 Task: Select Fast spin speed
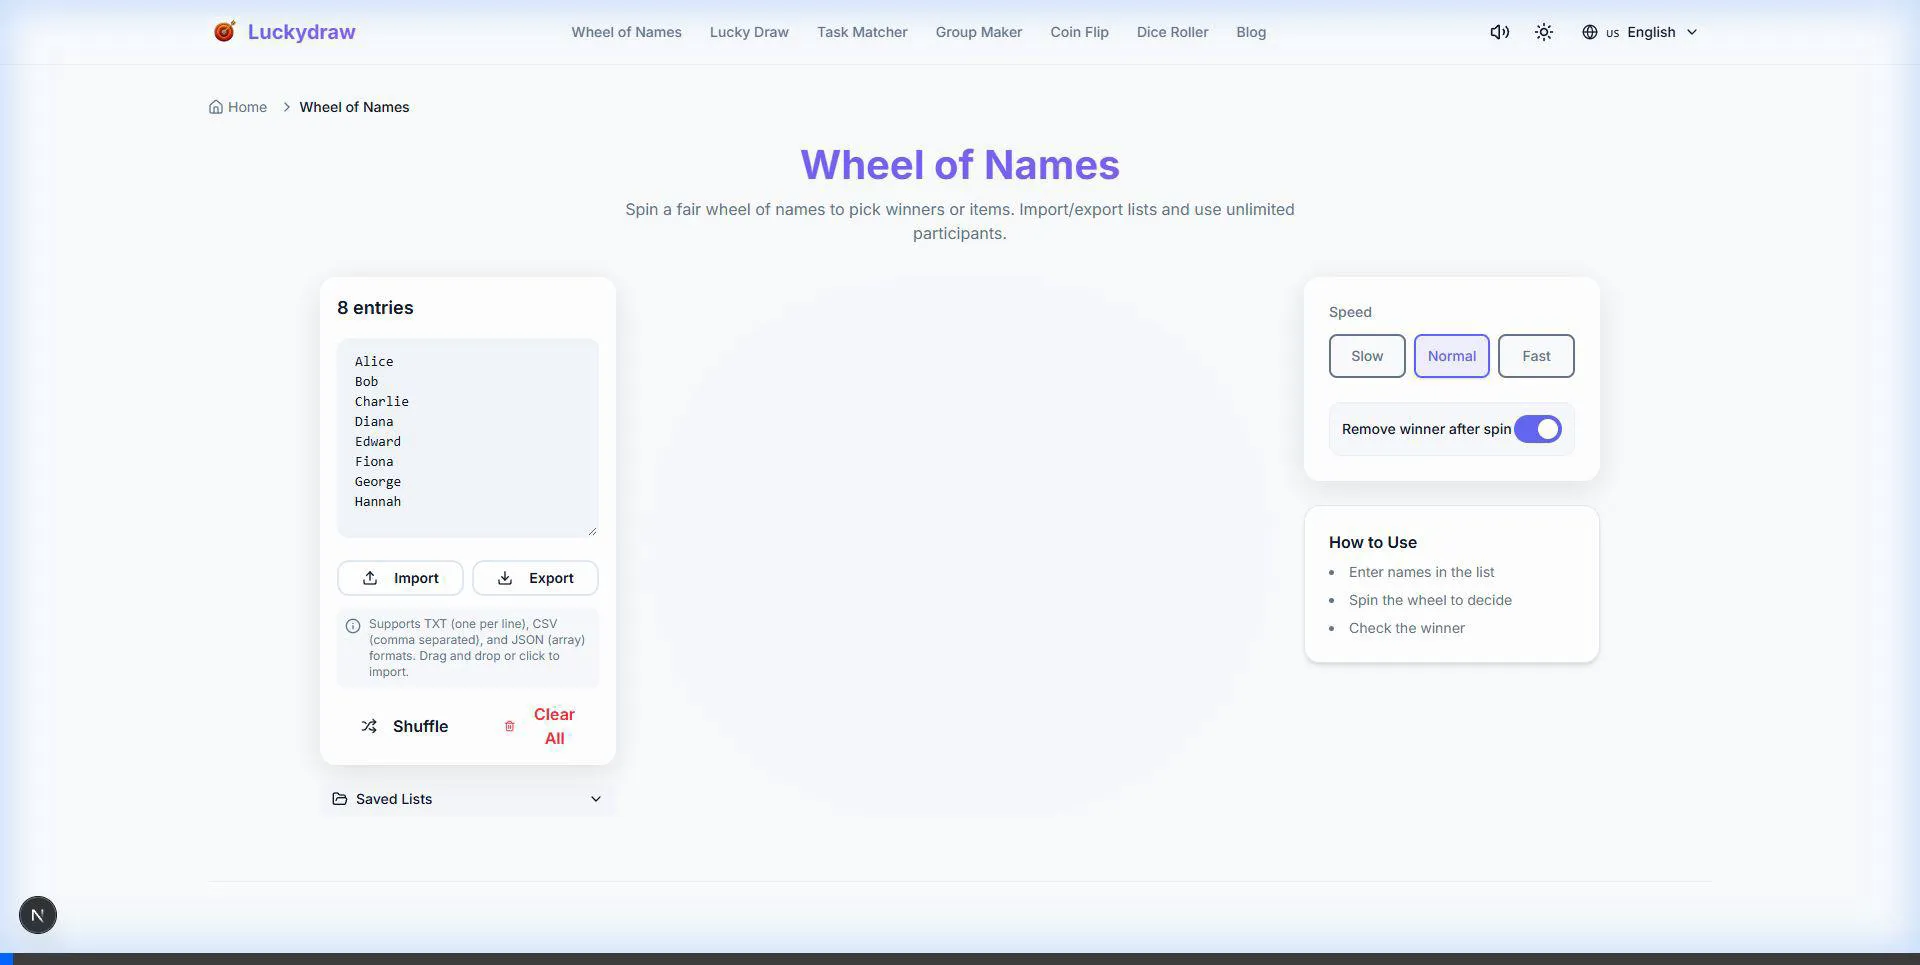1535,356
